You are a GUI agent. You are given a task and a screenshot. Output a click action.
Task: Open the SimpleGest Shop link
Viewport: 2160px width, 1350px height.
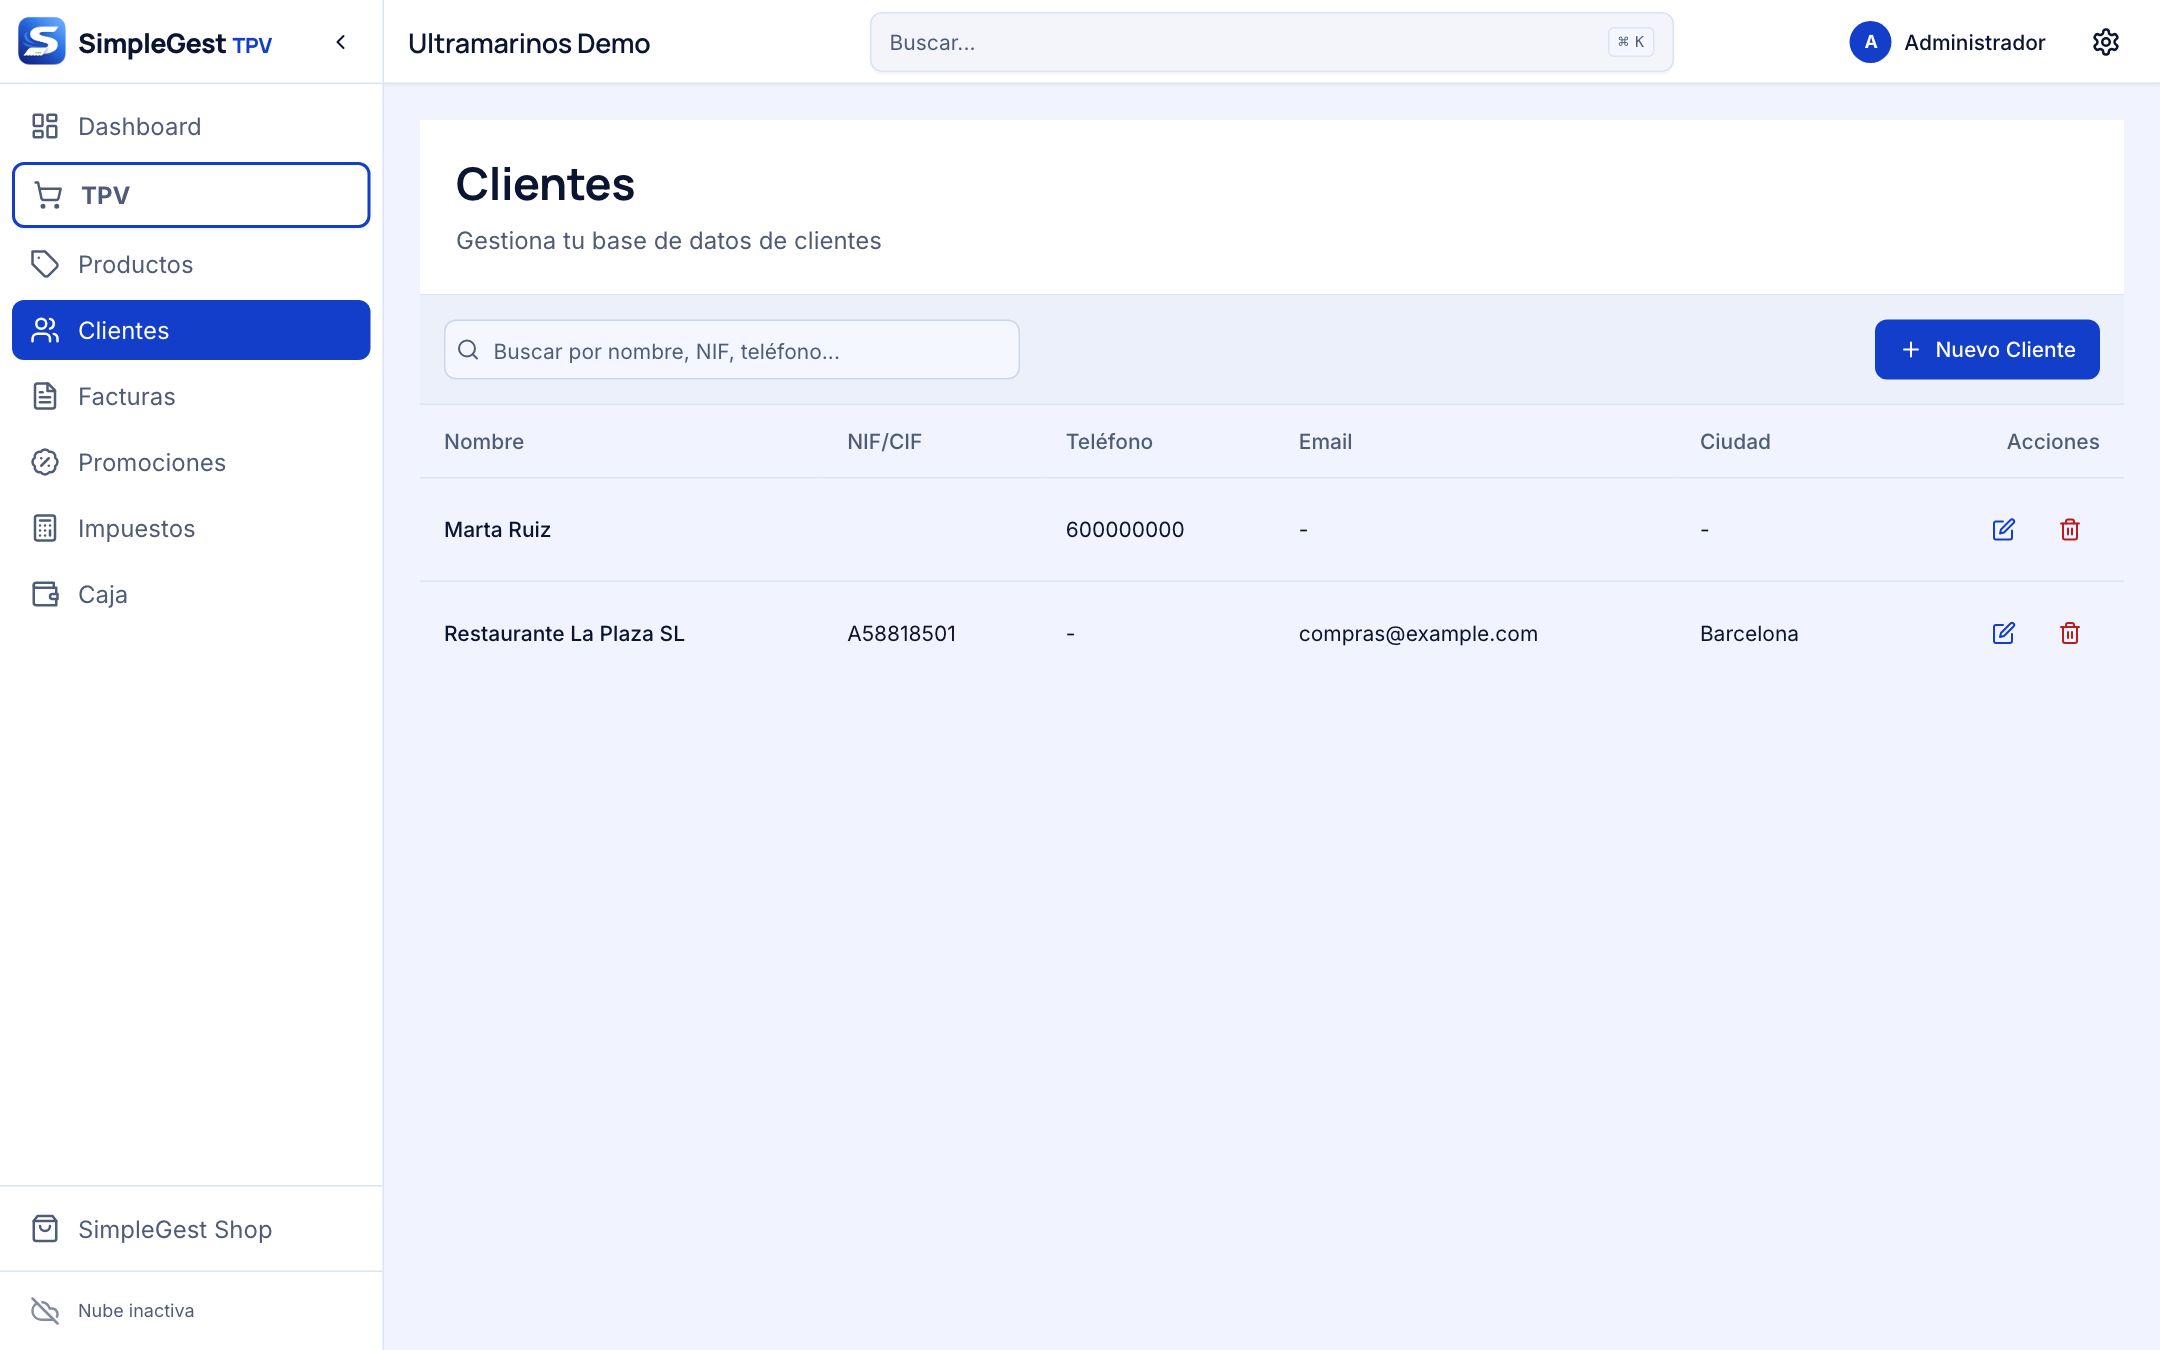[191, 1229]
